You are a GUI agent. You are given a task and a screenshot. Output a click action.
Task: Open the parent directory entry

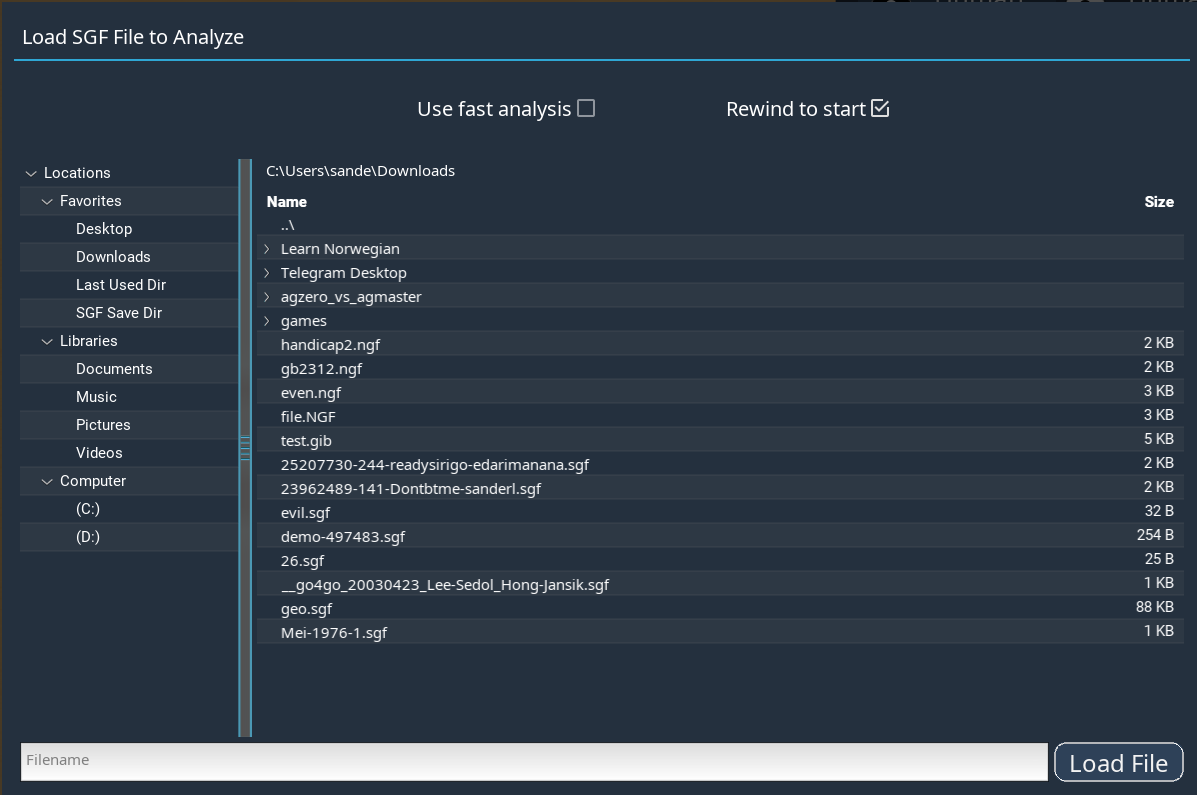click(288, 224)
